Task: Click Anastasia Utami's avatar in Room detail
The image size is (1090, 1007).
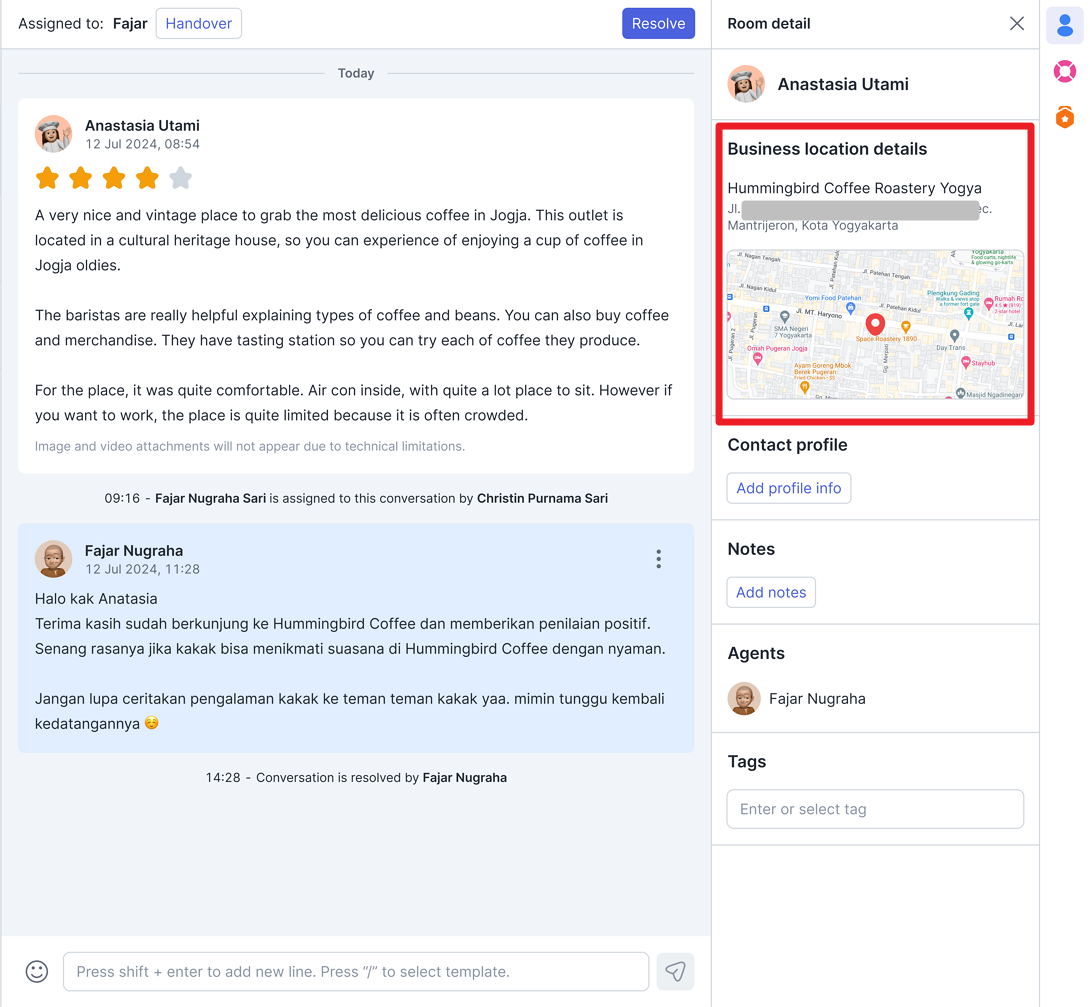Action: tap(746, 84)
